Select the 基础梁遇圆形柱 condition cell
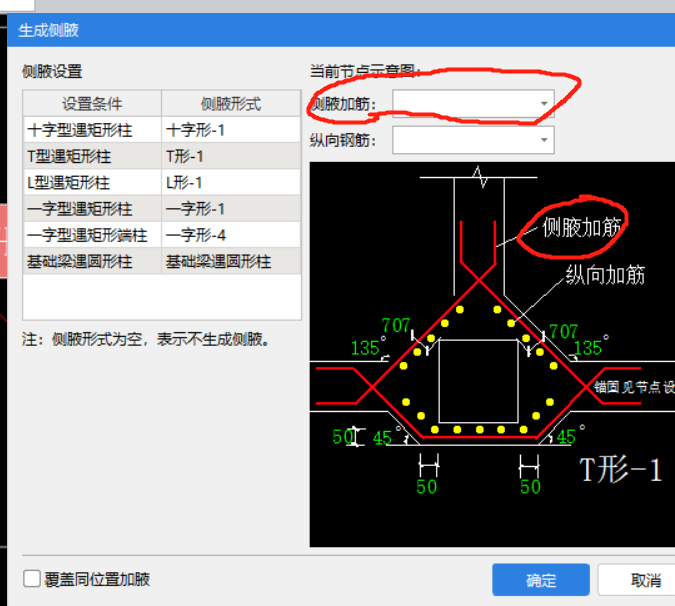This screenshot has height=606, width=675. (93, 261)
